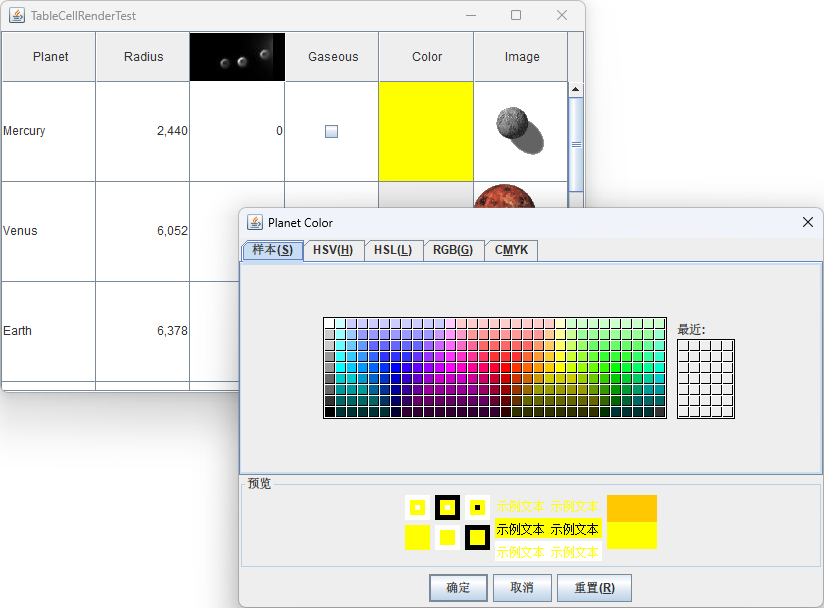
Task: Click the Radius column header
Action: (143, 57)
